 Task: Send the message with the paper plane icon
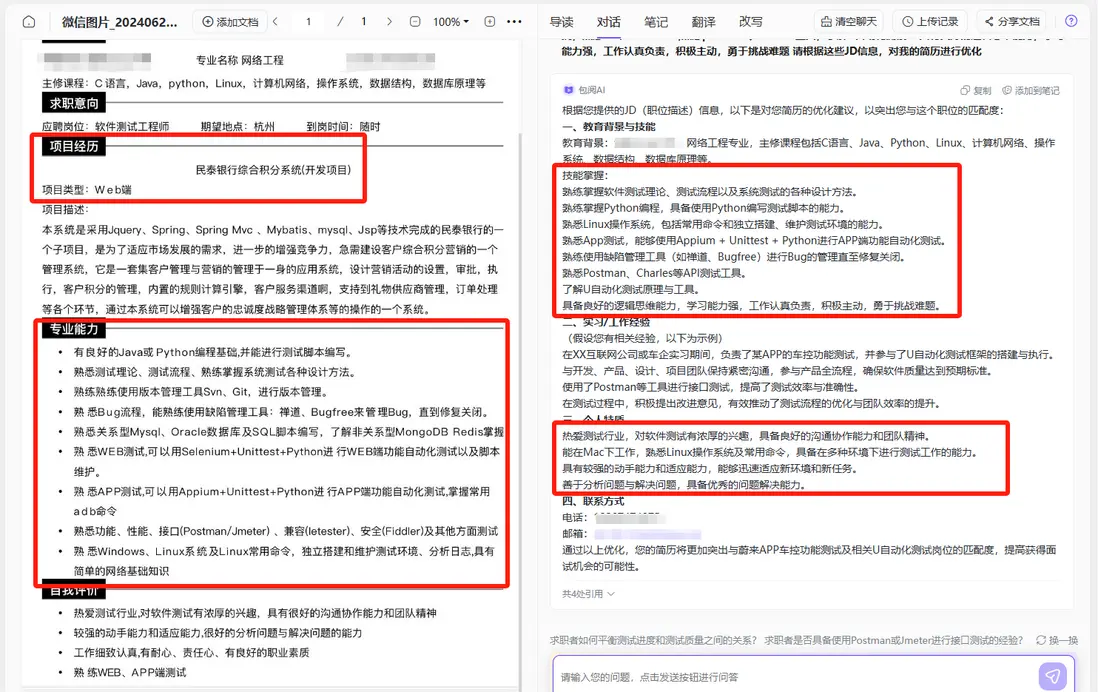tap(1052, 676)
